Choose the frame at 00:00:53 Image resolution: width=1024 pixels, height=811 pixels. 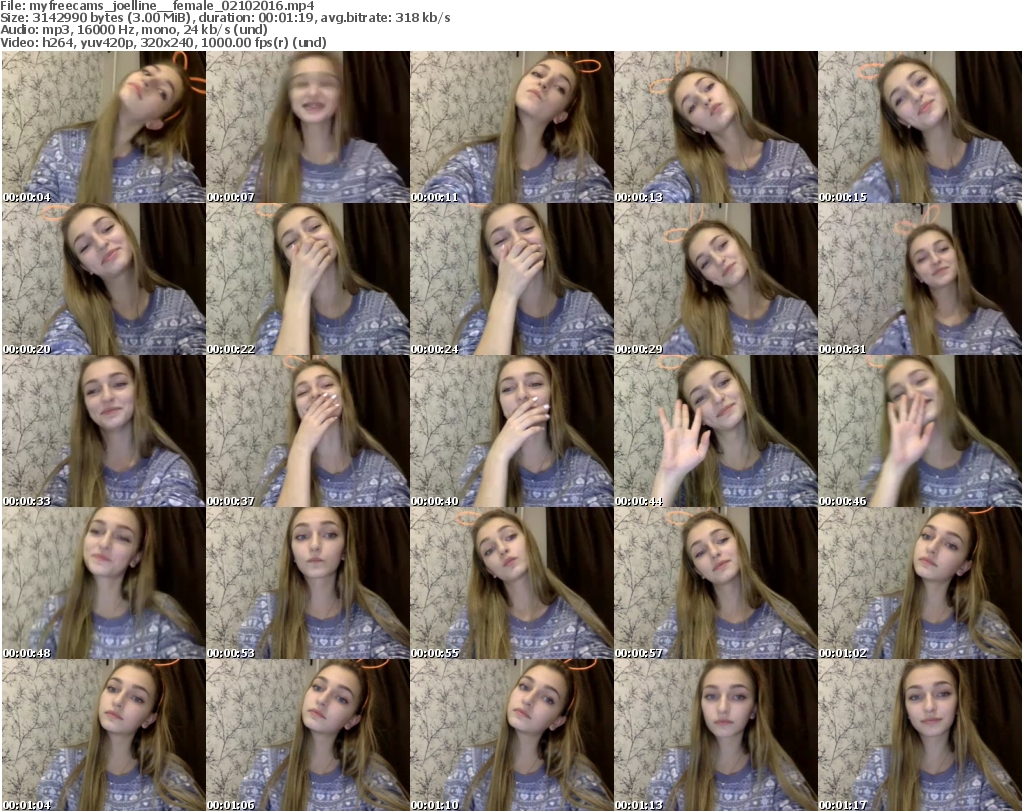308,583
